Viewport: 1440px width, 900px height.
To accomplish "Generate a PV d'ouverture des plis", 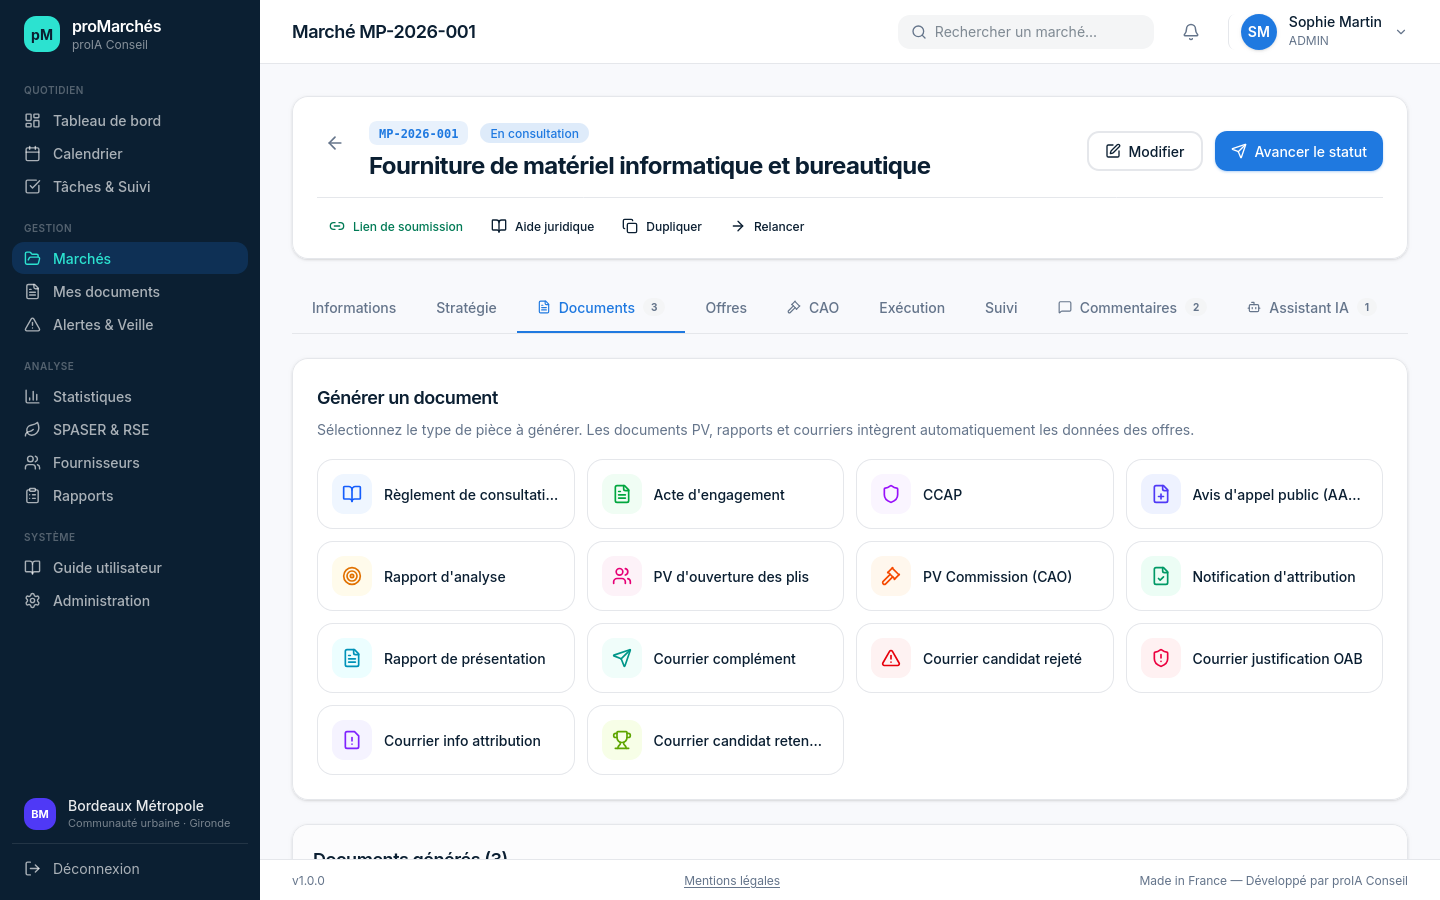I will (x=715, y=576).
